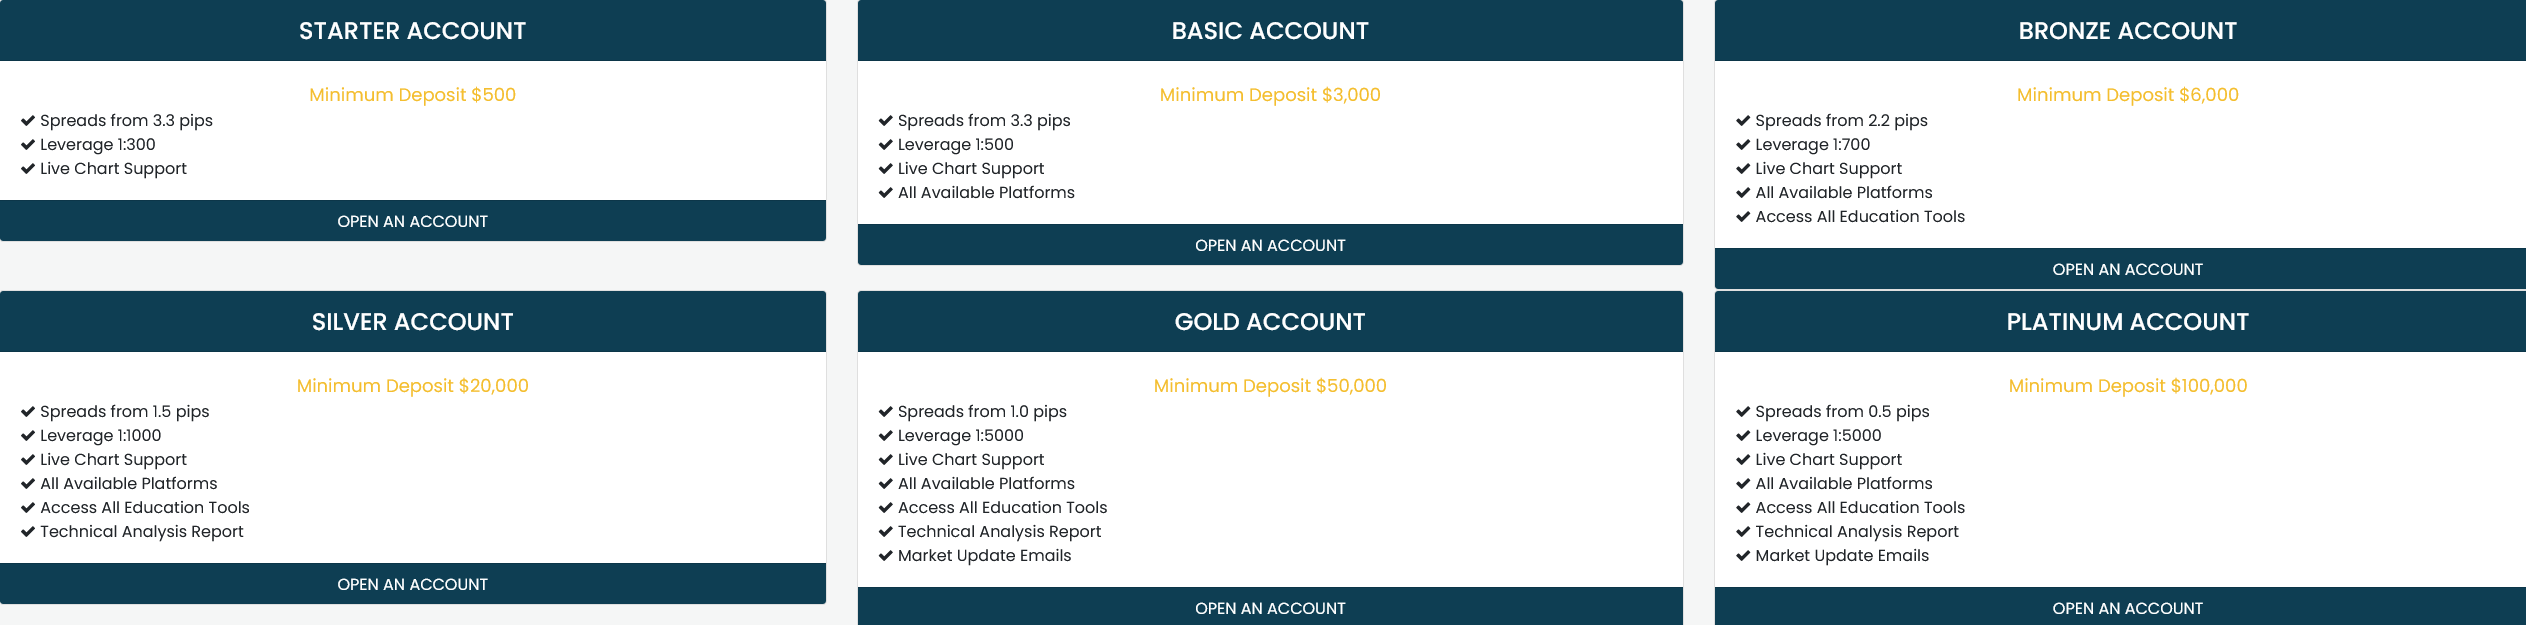The width and height of the screenshot is (2526, 625).
Task: Click the Platinum Account header
Action: 2127,322
